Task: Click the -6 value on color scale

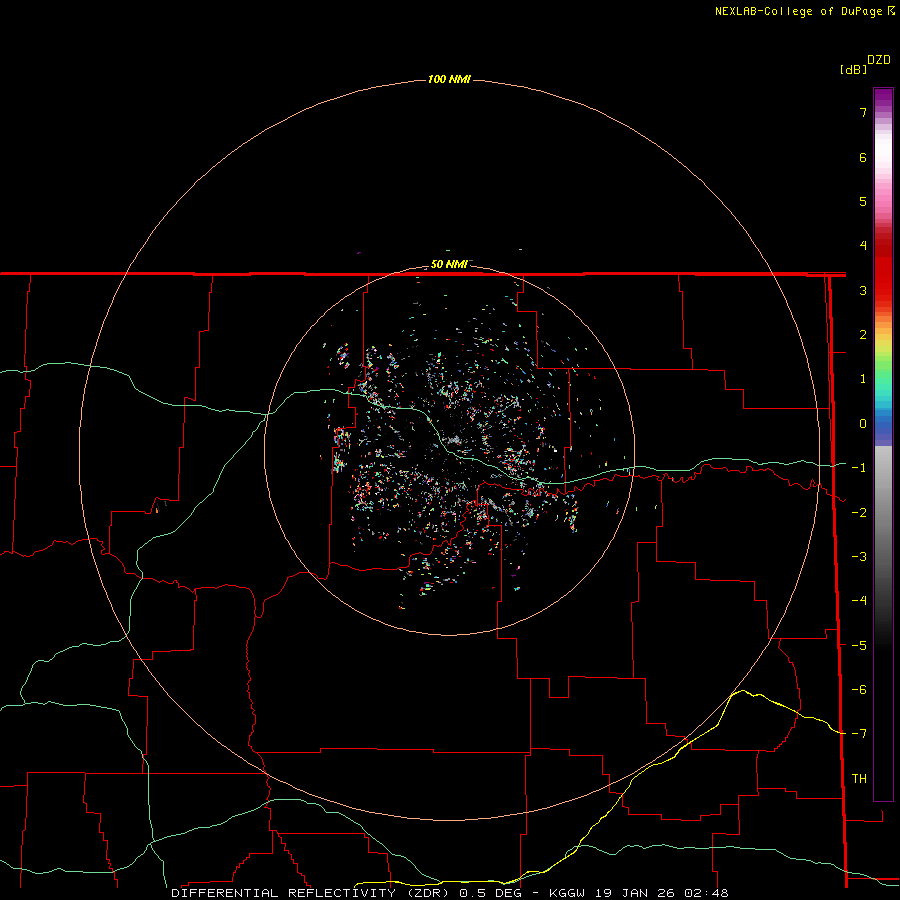Action: coord(859,690)
